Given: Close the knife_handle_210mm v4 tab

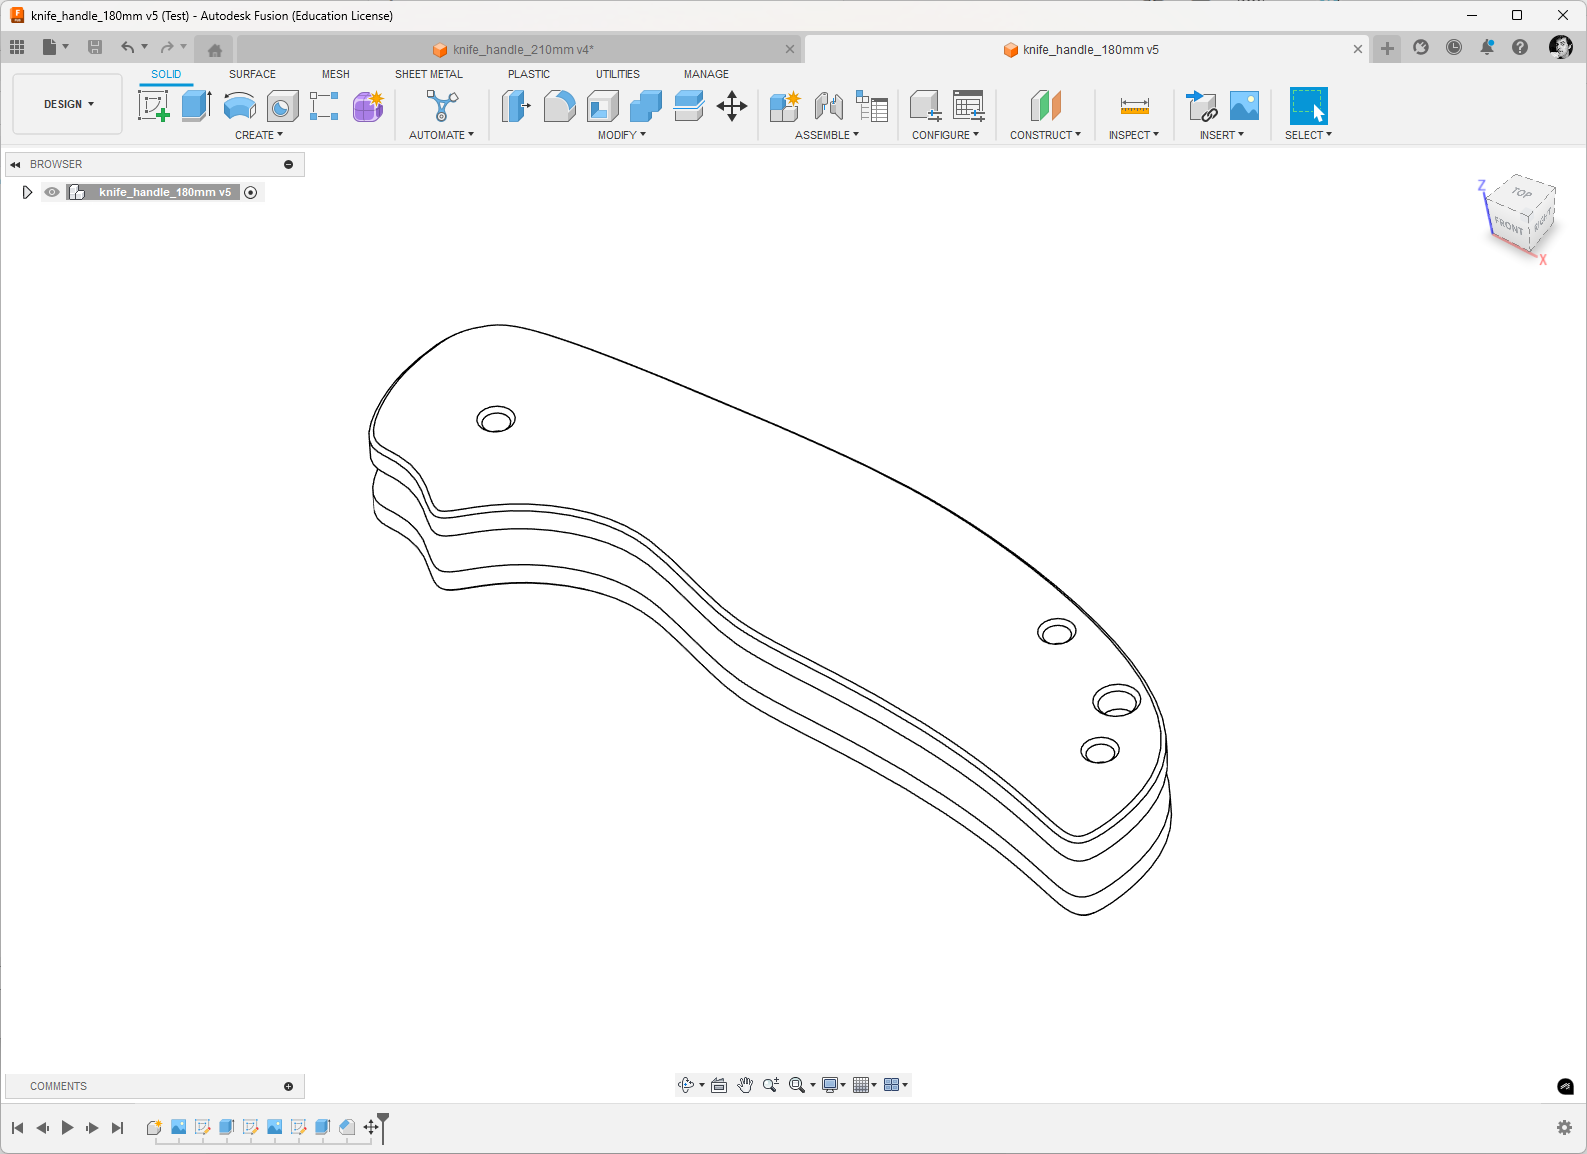Looking at the screenshot, I should pos(790,49).
